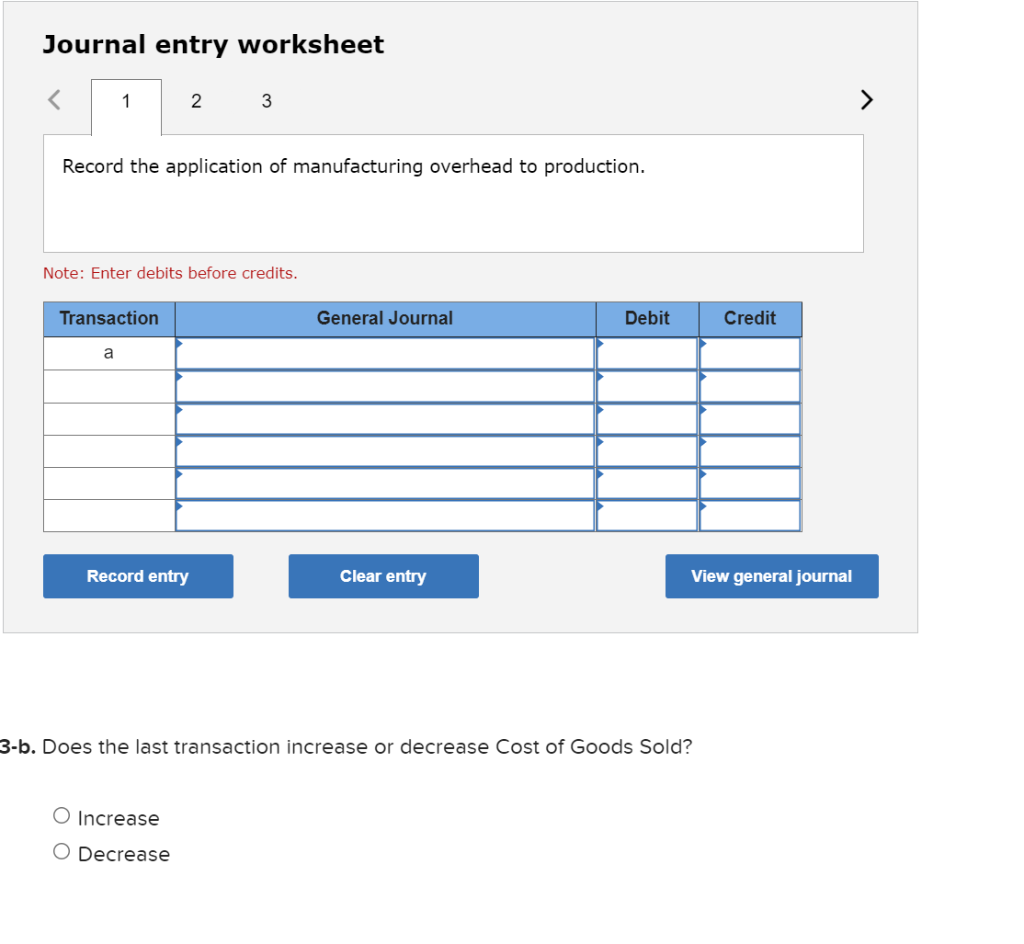This screenshot has height=944, width=1024.
Task: Click the Record entry button
Action: tap(138, 576)
